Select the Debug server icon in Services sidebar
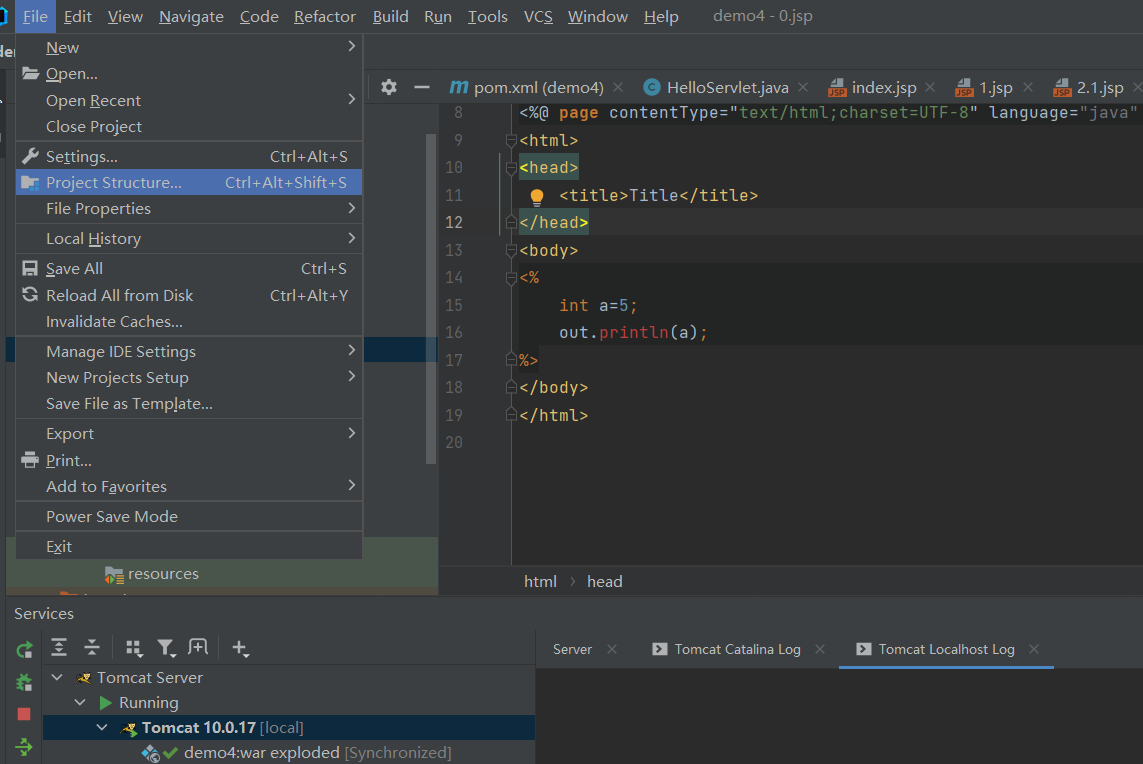The width and height of the screenshot is (1143, 764). tap(23, 682)
